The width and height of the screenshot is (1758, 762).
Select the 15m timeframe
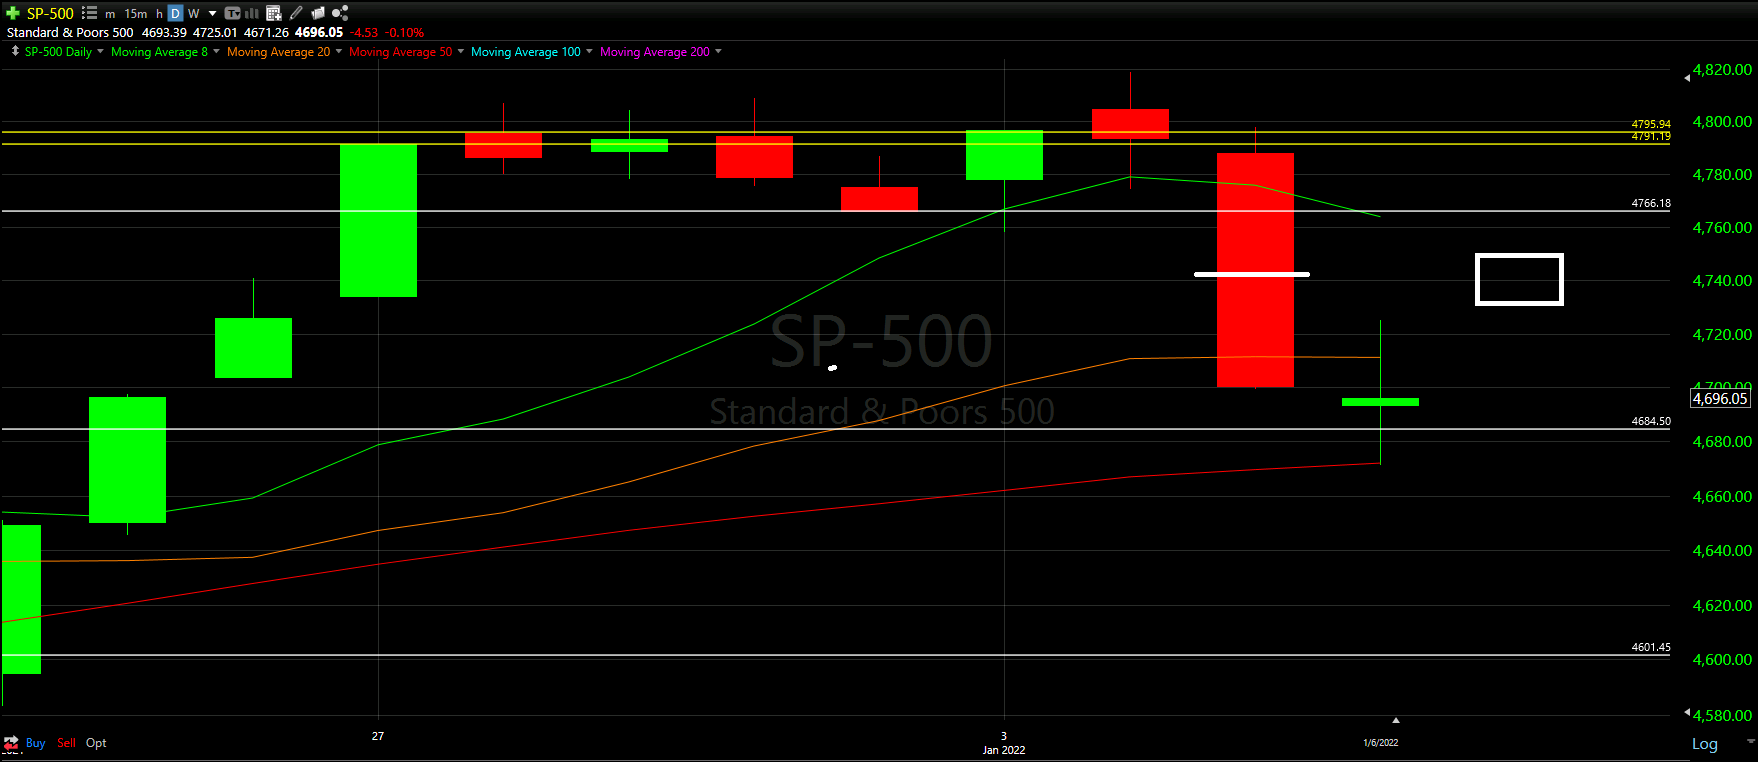(136, 14)
